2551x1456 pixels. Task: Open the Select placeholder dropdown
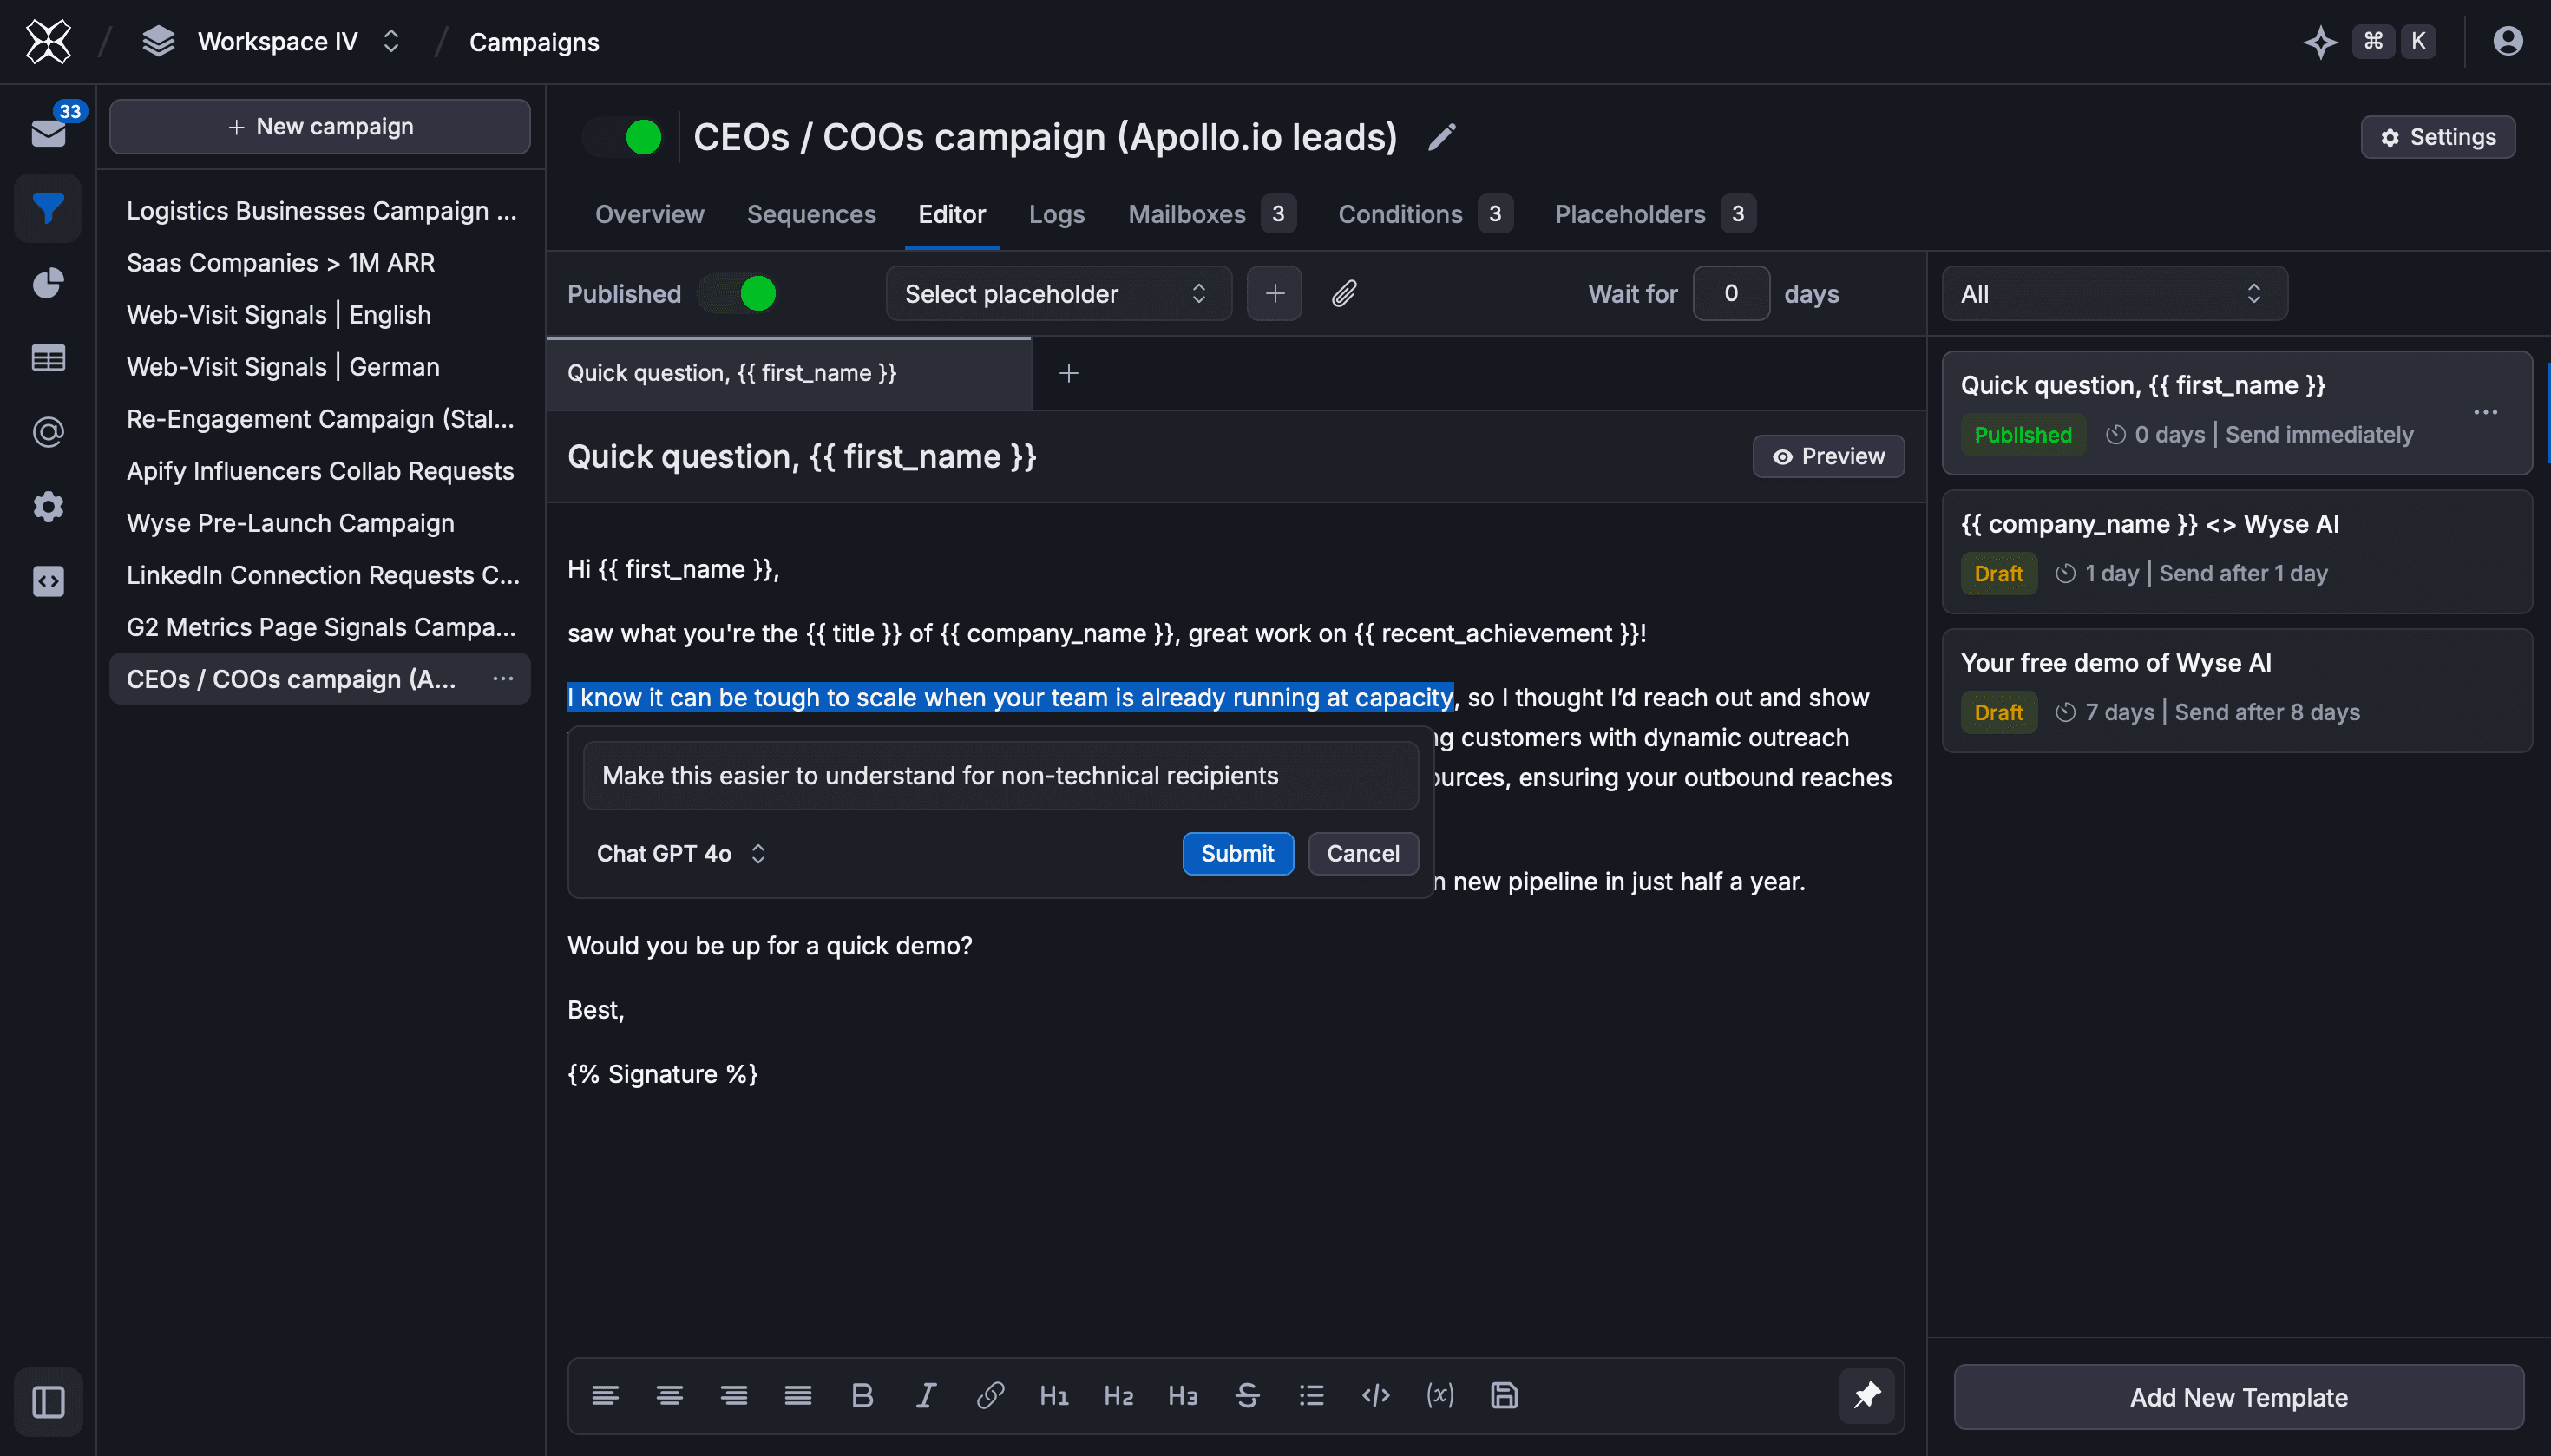[1058, 293]
